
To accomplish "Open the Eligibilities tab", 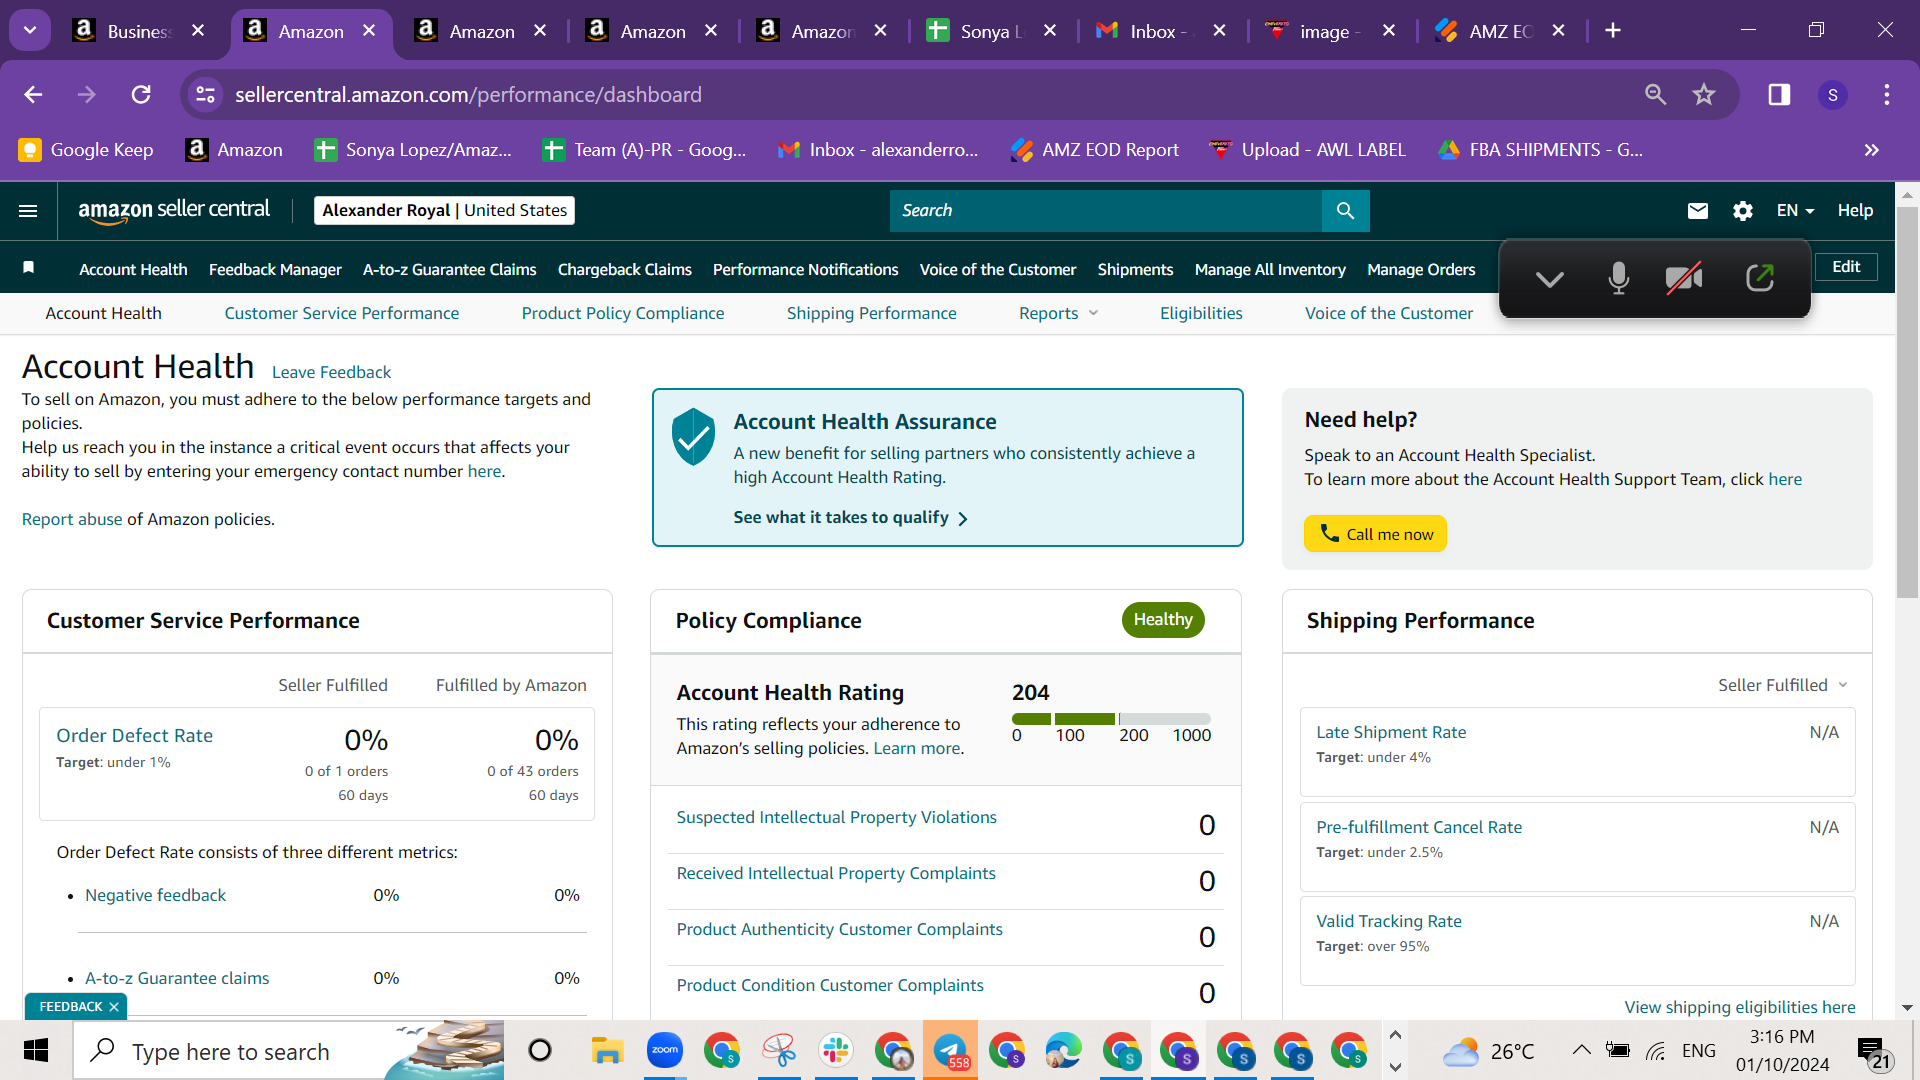I will (1201, 313).
